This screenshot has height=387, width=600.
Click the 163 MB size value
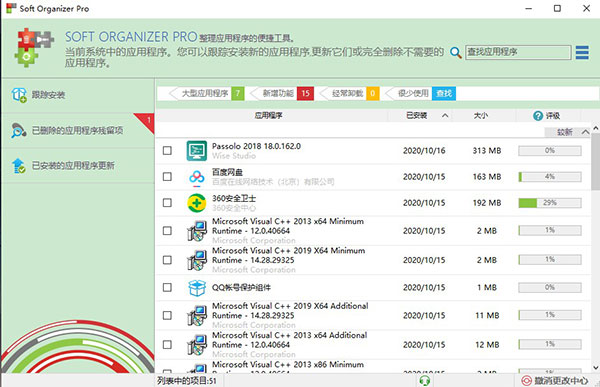[487, 176]
